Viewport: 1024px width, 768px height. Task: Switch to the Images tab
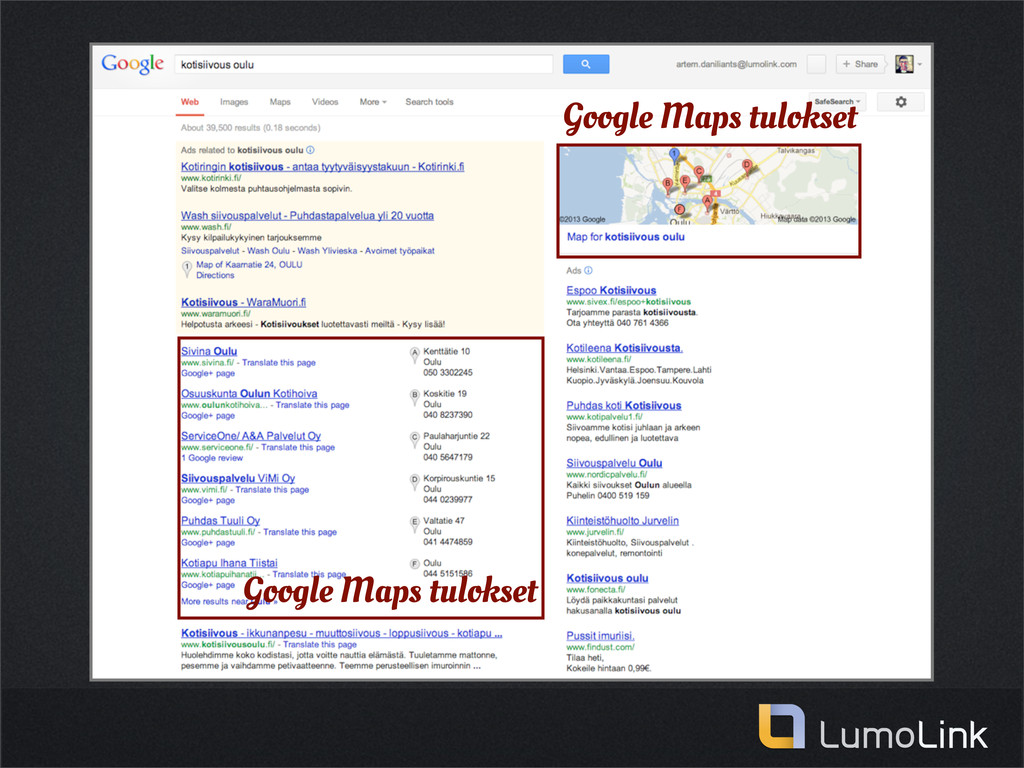click(234, 102)
